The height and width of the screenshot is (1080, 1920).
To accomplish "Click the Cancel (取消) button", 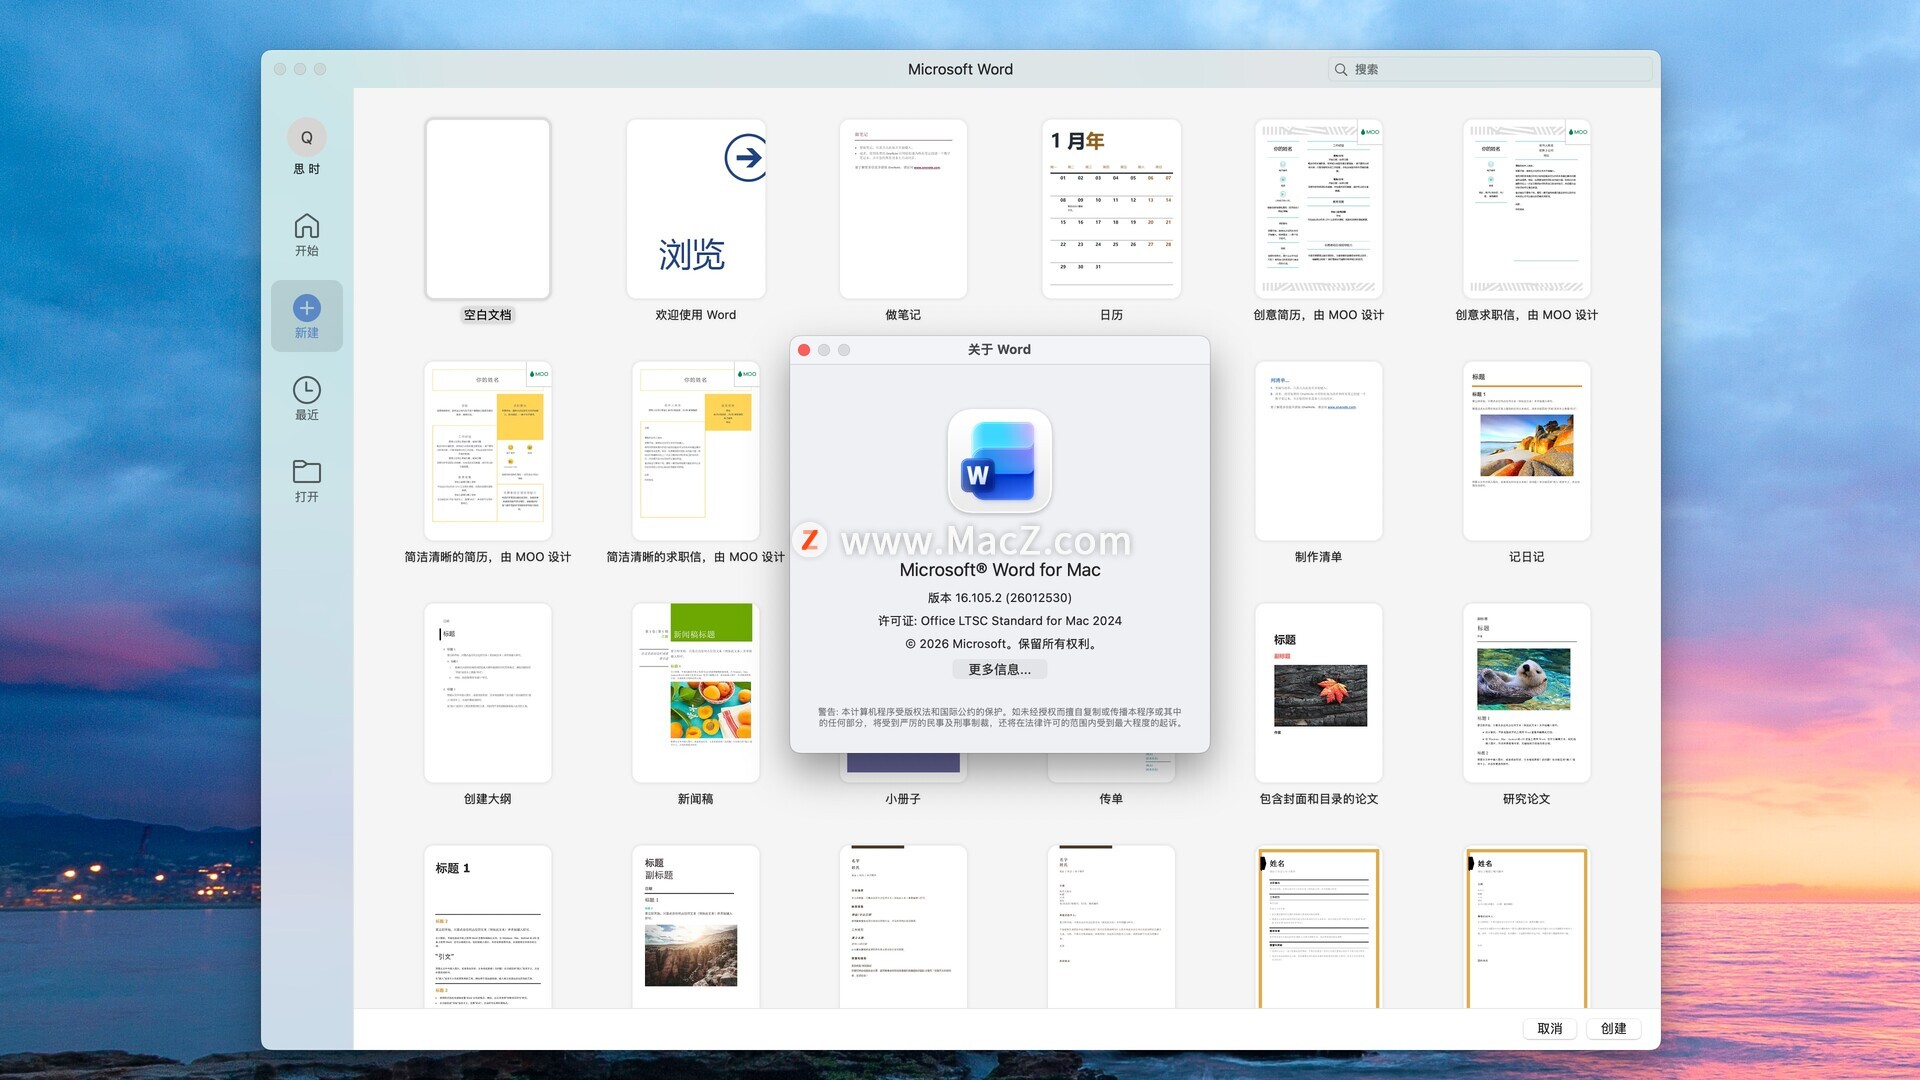I will click(1549, 1028).
